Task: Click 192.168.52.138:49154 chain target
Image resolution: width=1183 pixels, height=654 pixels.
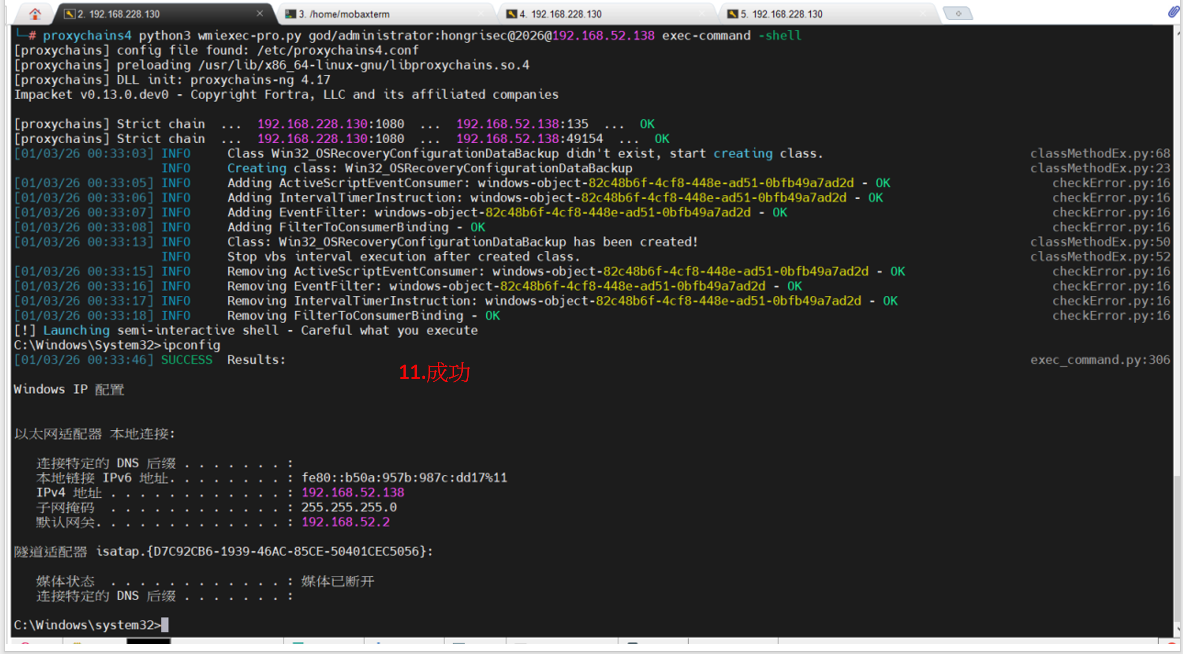Action: 530,139
